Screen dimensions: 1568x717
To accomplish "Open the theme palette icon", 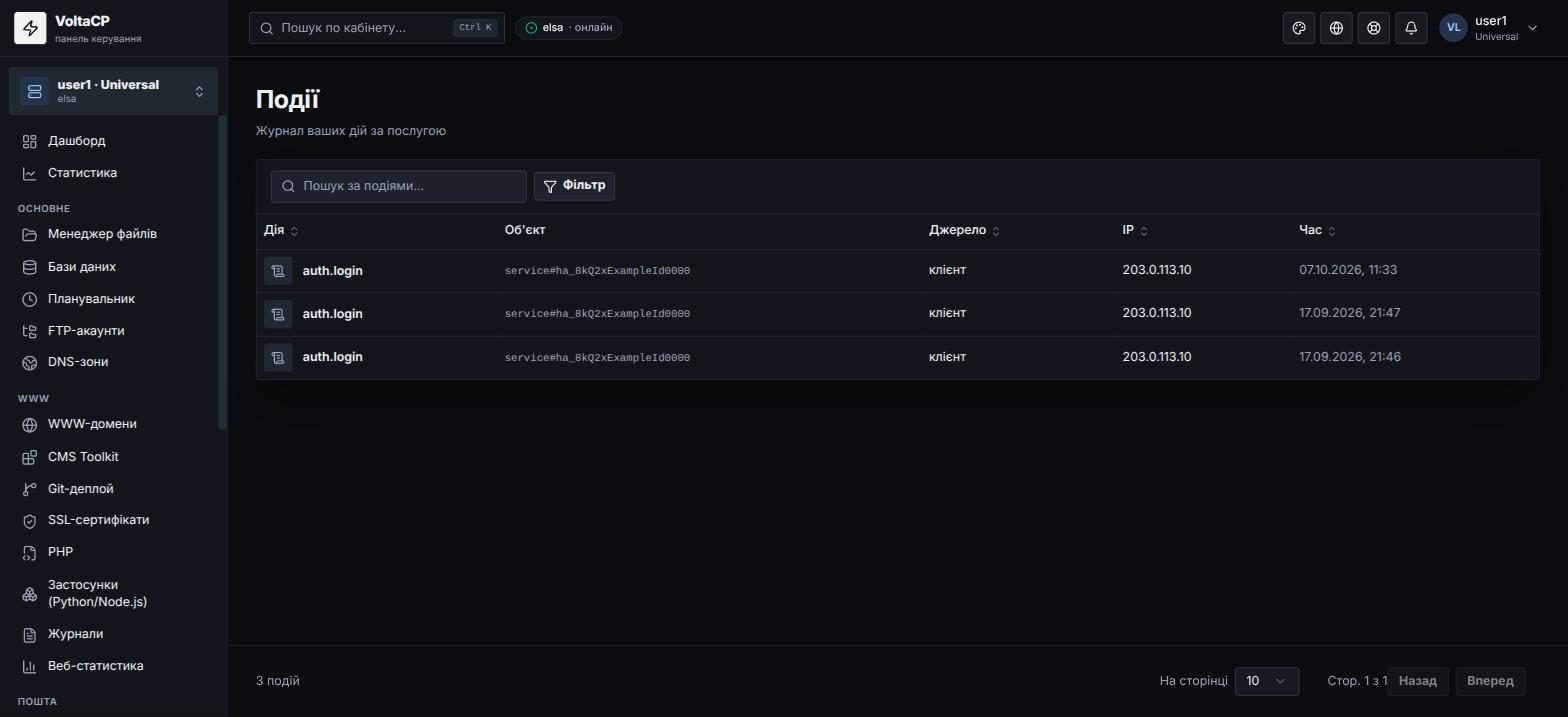I will [x=1299, y=28].
